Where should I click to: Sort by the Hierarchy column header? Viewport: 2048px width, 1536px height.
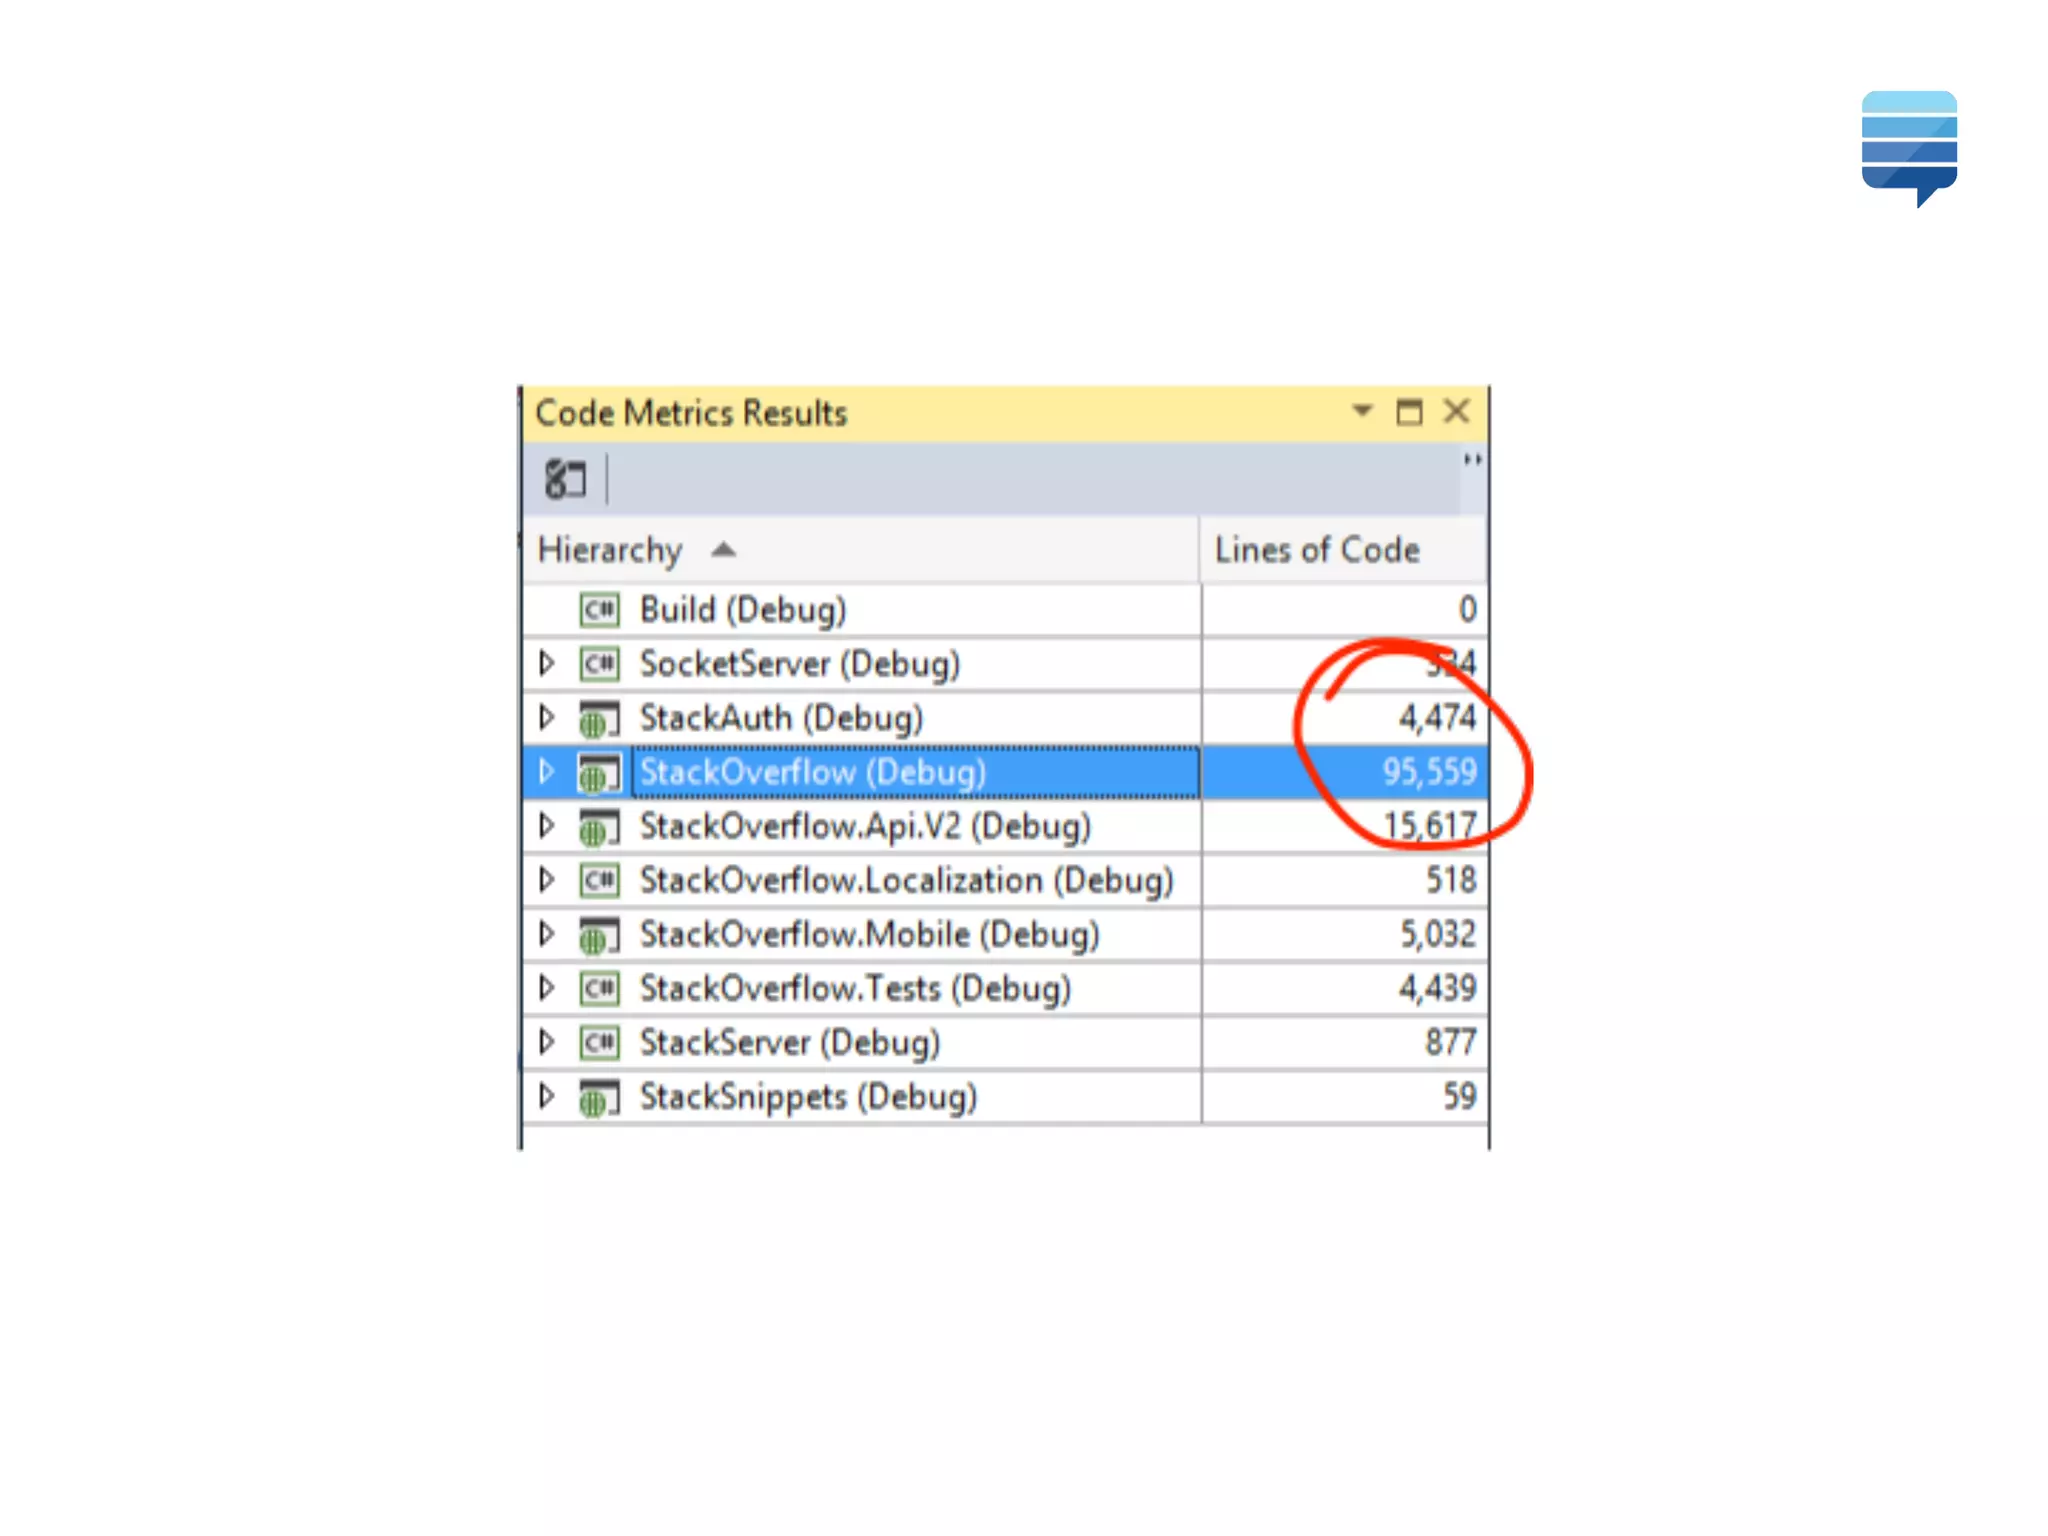click(861, 550)
